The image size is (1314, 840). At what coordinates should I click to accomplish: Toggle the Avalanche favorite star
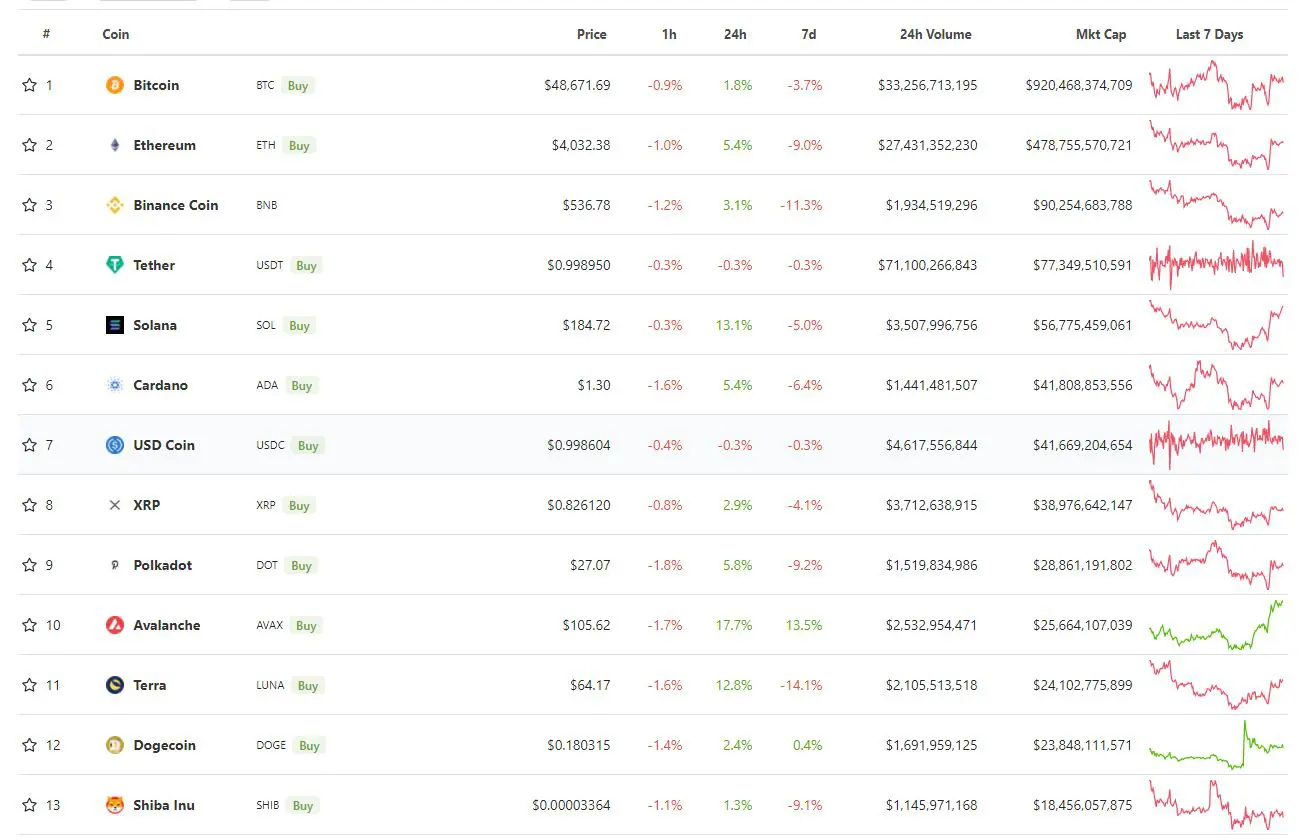tap(29, 625)
